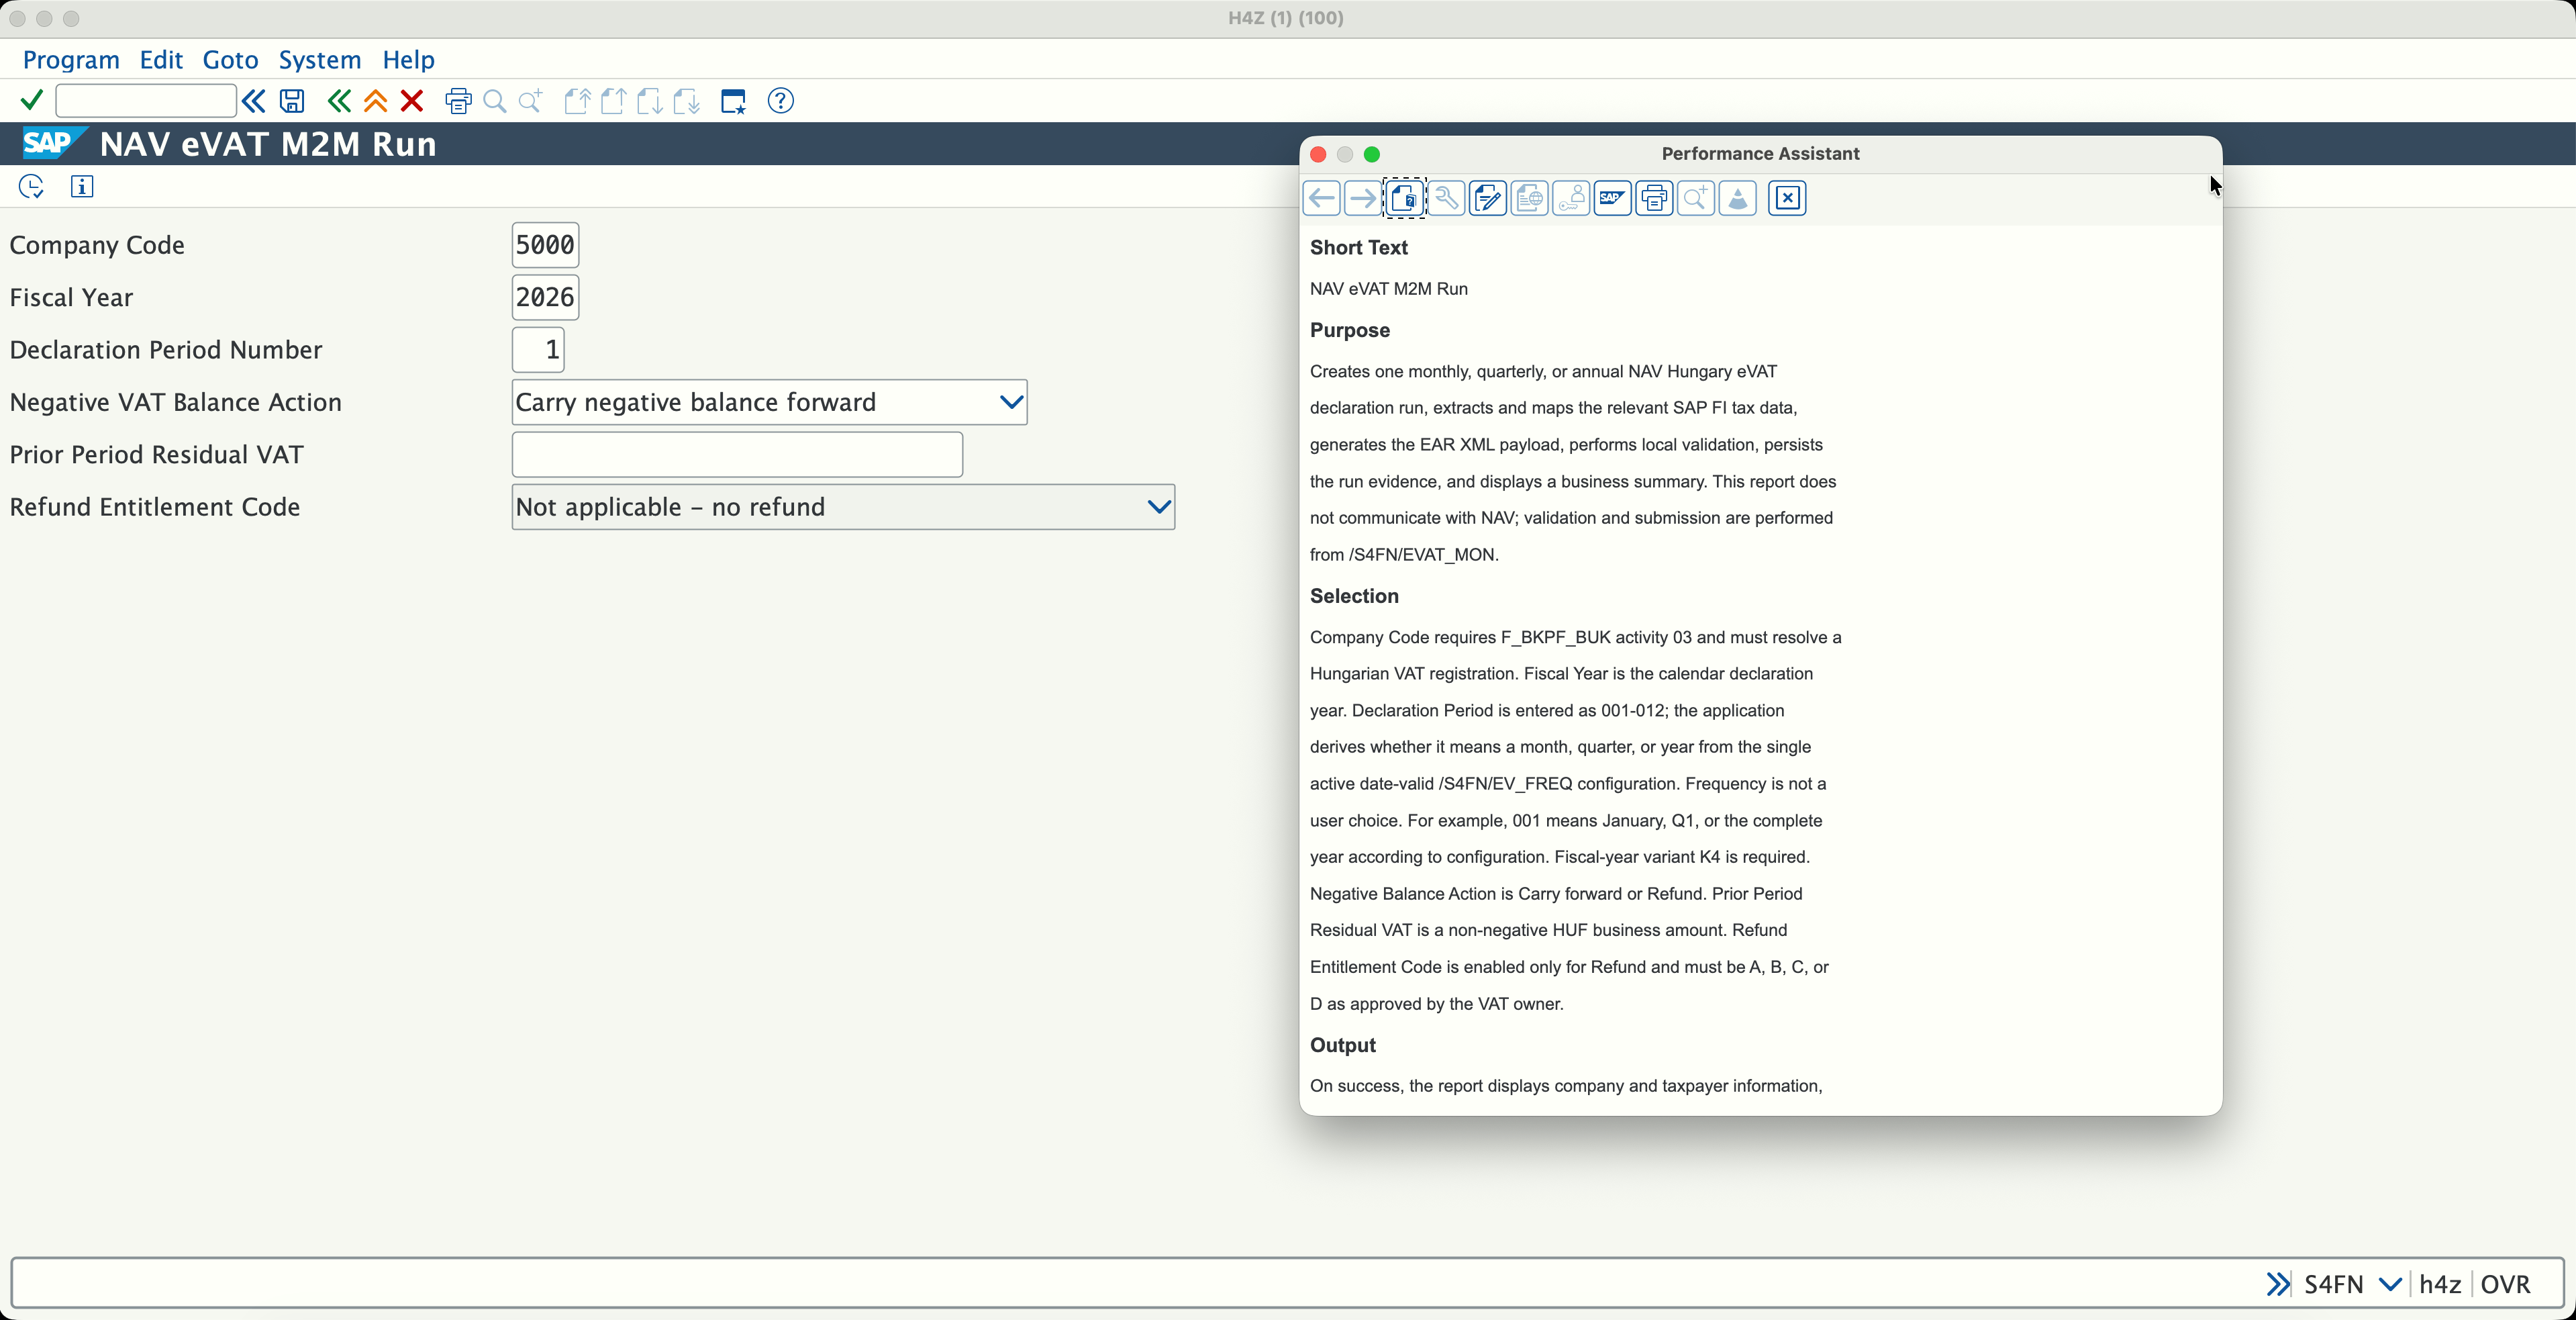This screenshot has width=2576, height=1320.
Task: Click the Fiscal Year field showing 2026
Action: coord(545,297)
